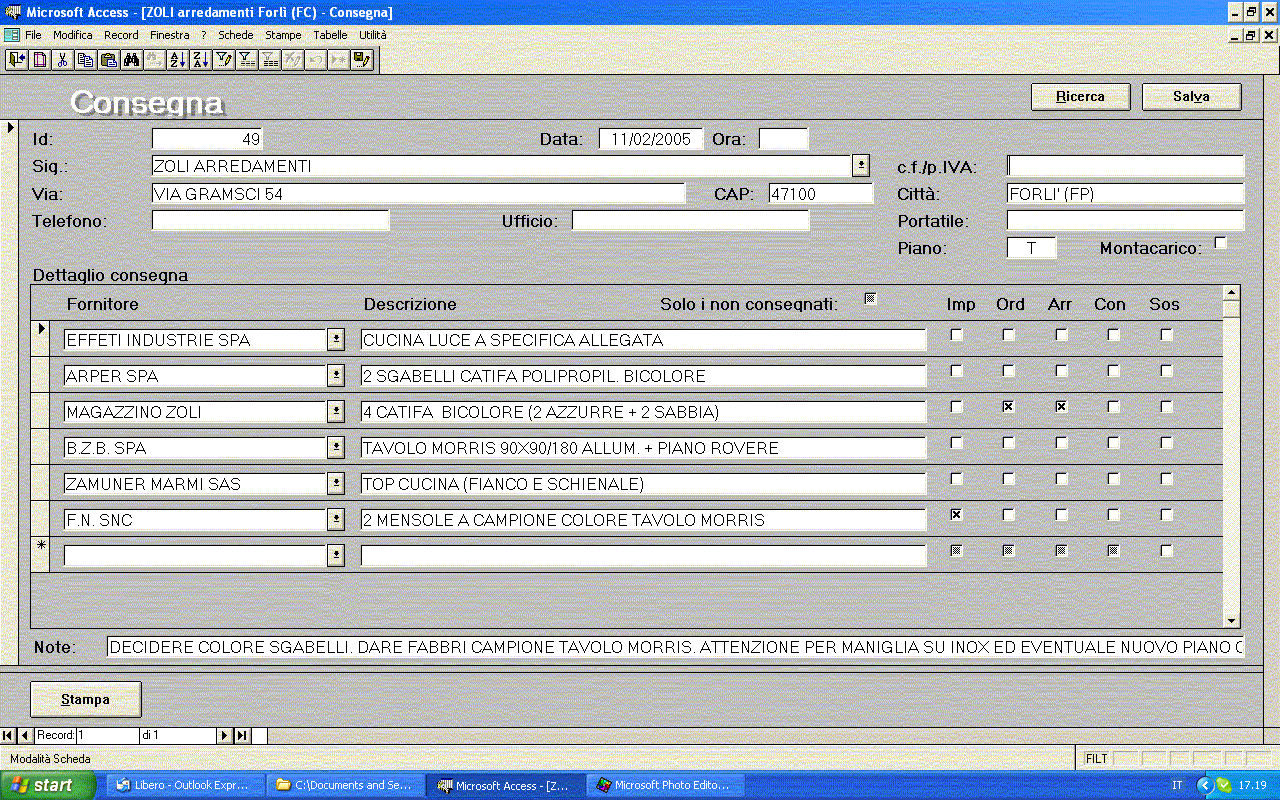Uncheck Ord for the MAGAZZINO ZOLI row
1280x800 pixels.
[1009, 407]
